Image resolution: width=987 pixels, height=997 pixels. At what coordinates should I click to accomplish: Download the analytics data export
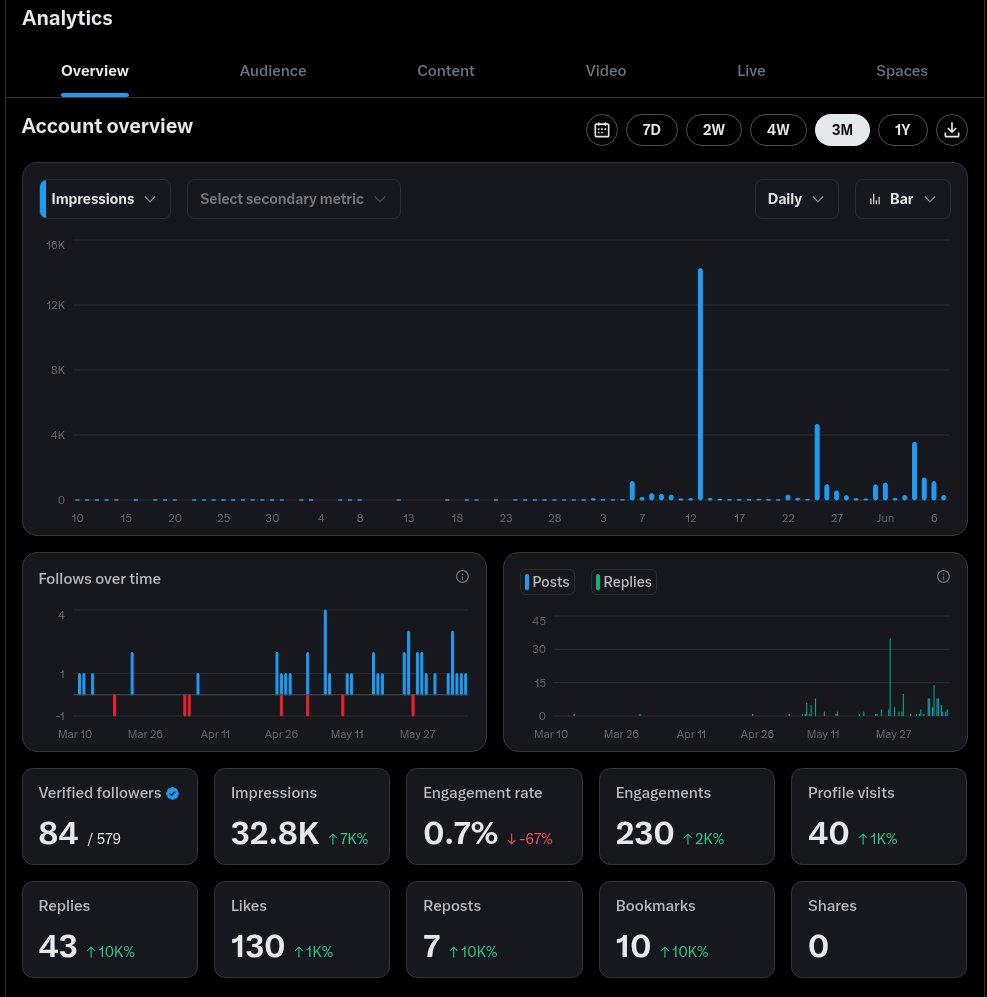tap(951, 130)
